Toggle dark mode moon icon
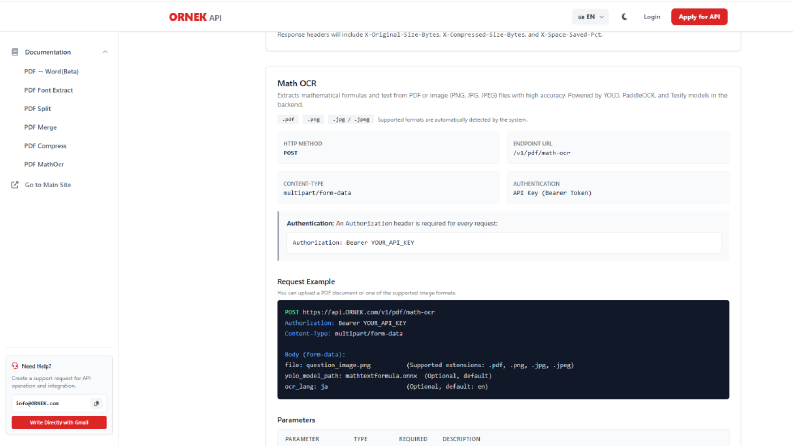793x446 pixels. [624, 17]
